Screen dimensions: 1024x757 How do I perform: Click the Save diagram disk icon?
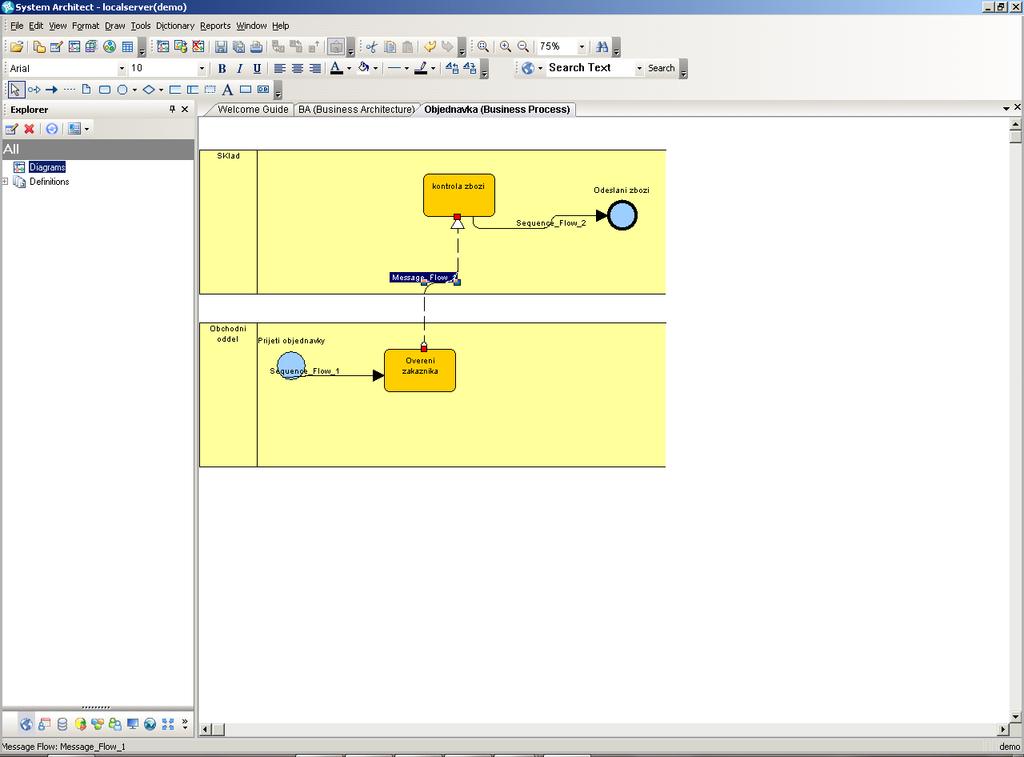(221, 46)
